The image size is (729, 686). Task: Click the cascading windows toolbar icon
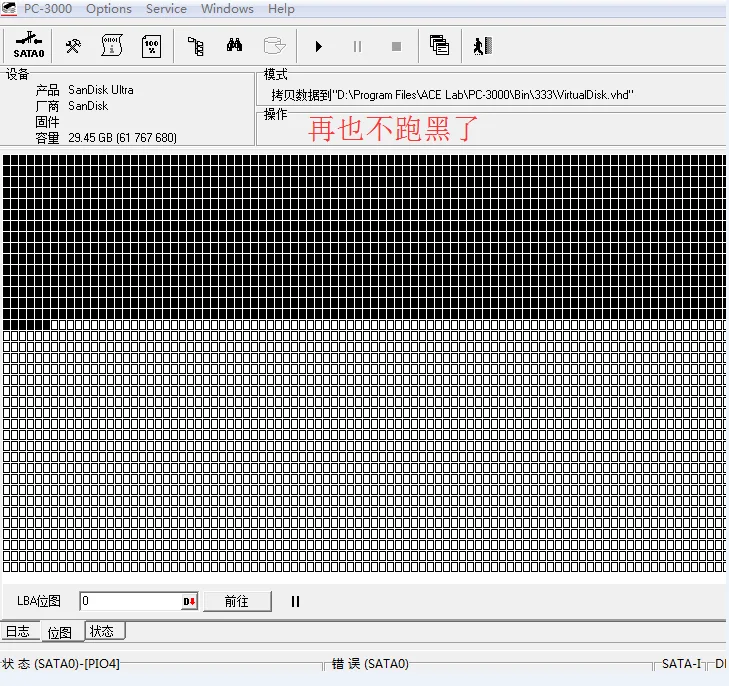click(438, 46)
